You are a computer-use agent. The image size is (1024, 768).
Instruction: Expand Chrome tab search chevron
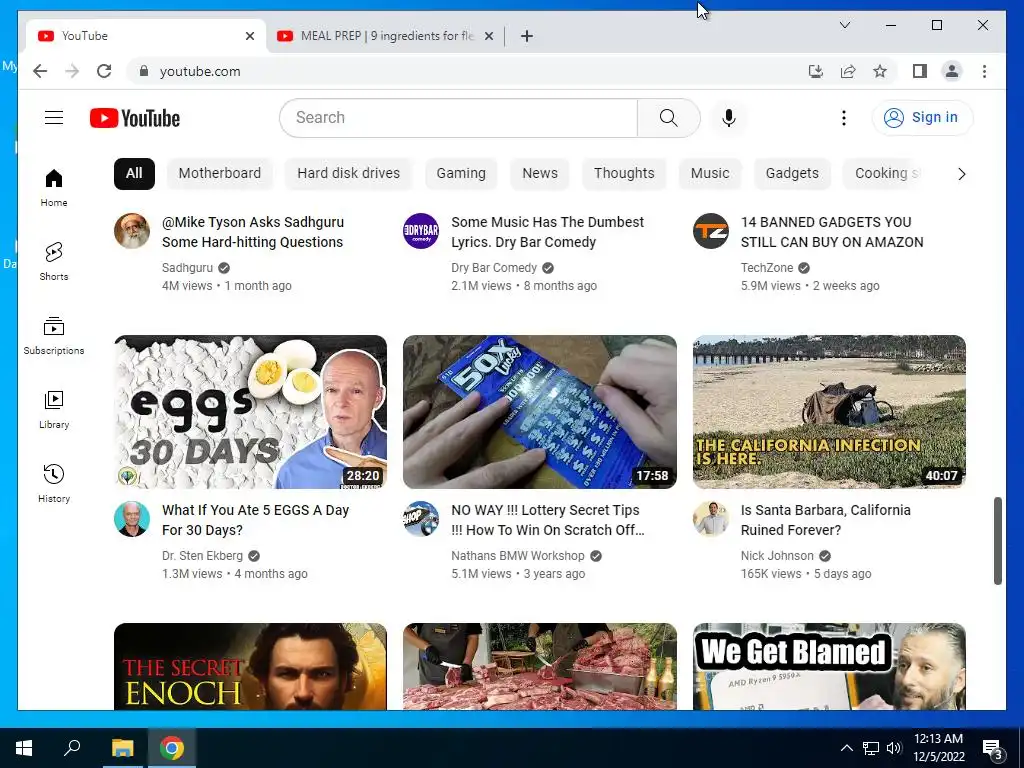coord(844,25)
